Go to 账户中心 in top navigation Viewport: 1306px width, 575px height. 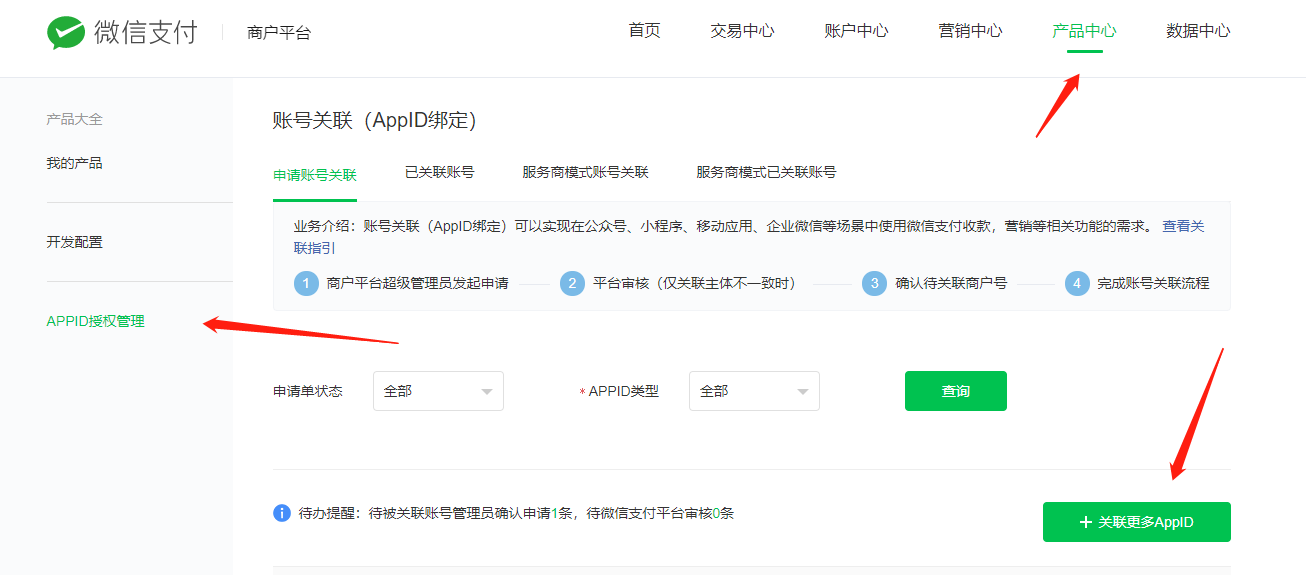[856, 30]
